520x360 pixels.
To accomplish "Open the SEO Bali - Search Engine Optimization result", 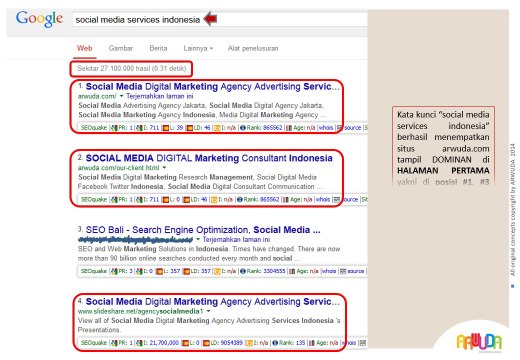I will click(x=203, y=230).
